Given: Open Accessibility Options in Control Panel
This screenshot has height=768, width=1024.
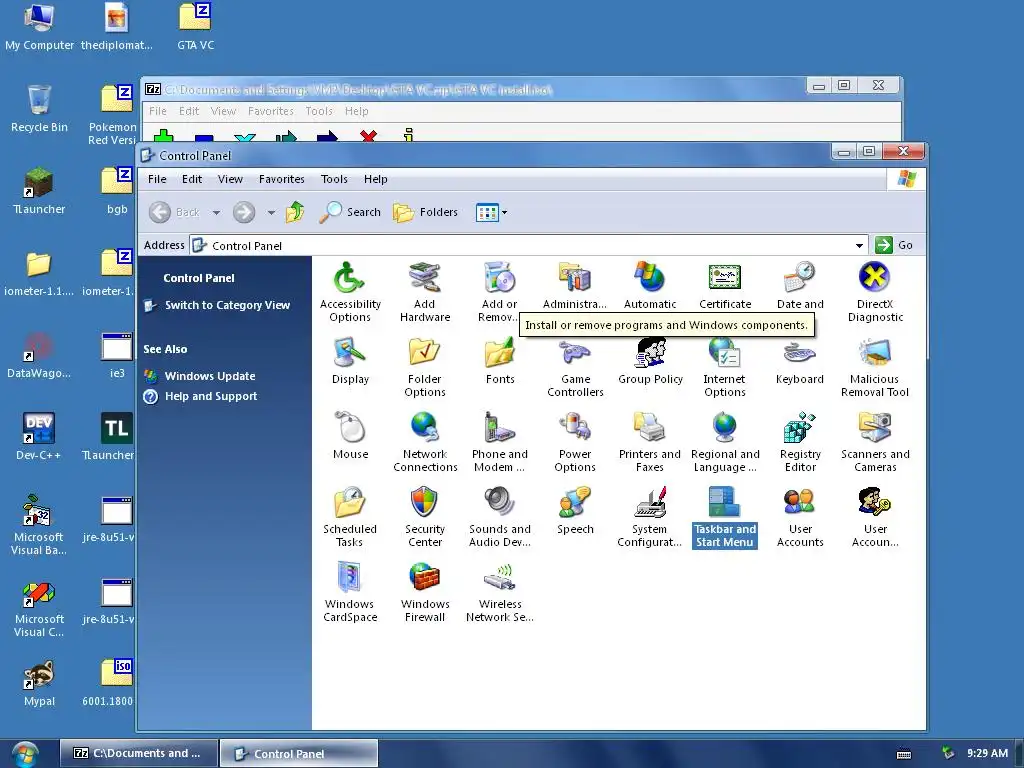Looking at the screenshot, I should coord(350,292).
